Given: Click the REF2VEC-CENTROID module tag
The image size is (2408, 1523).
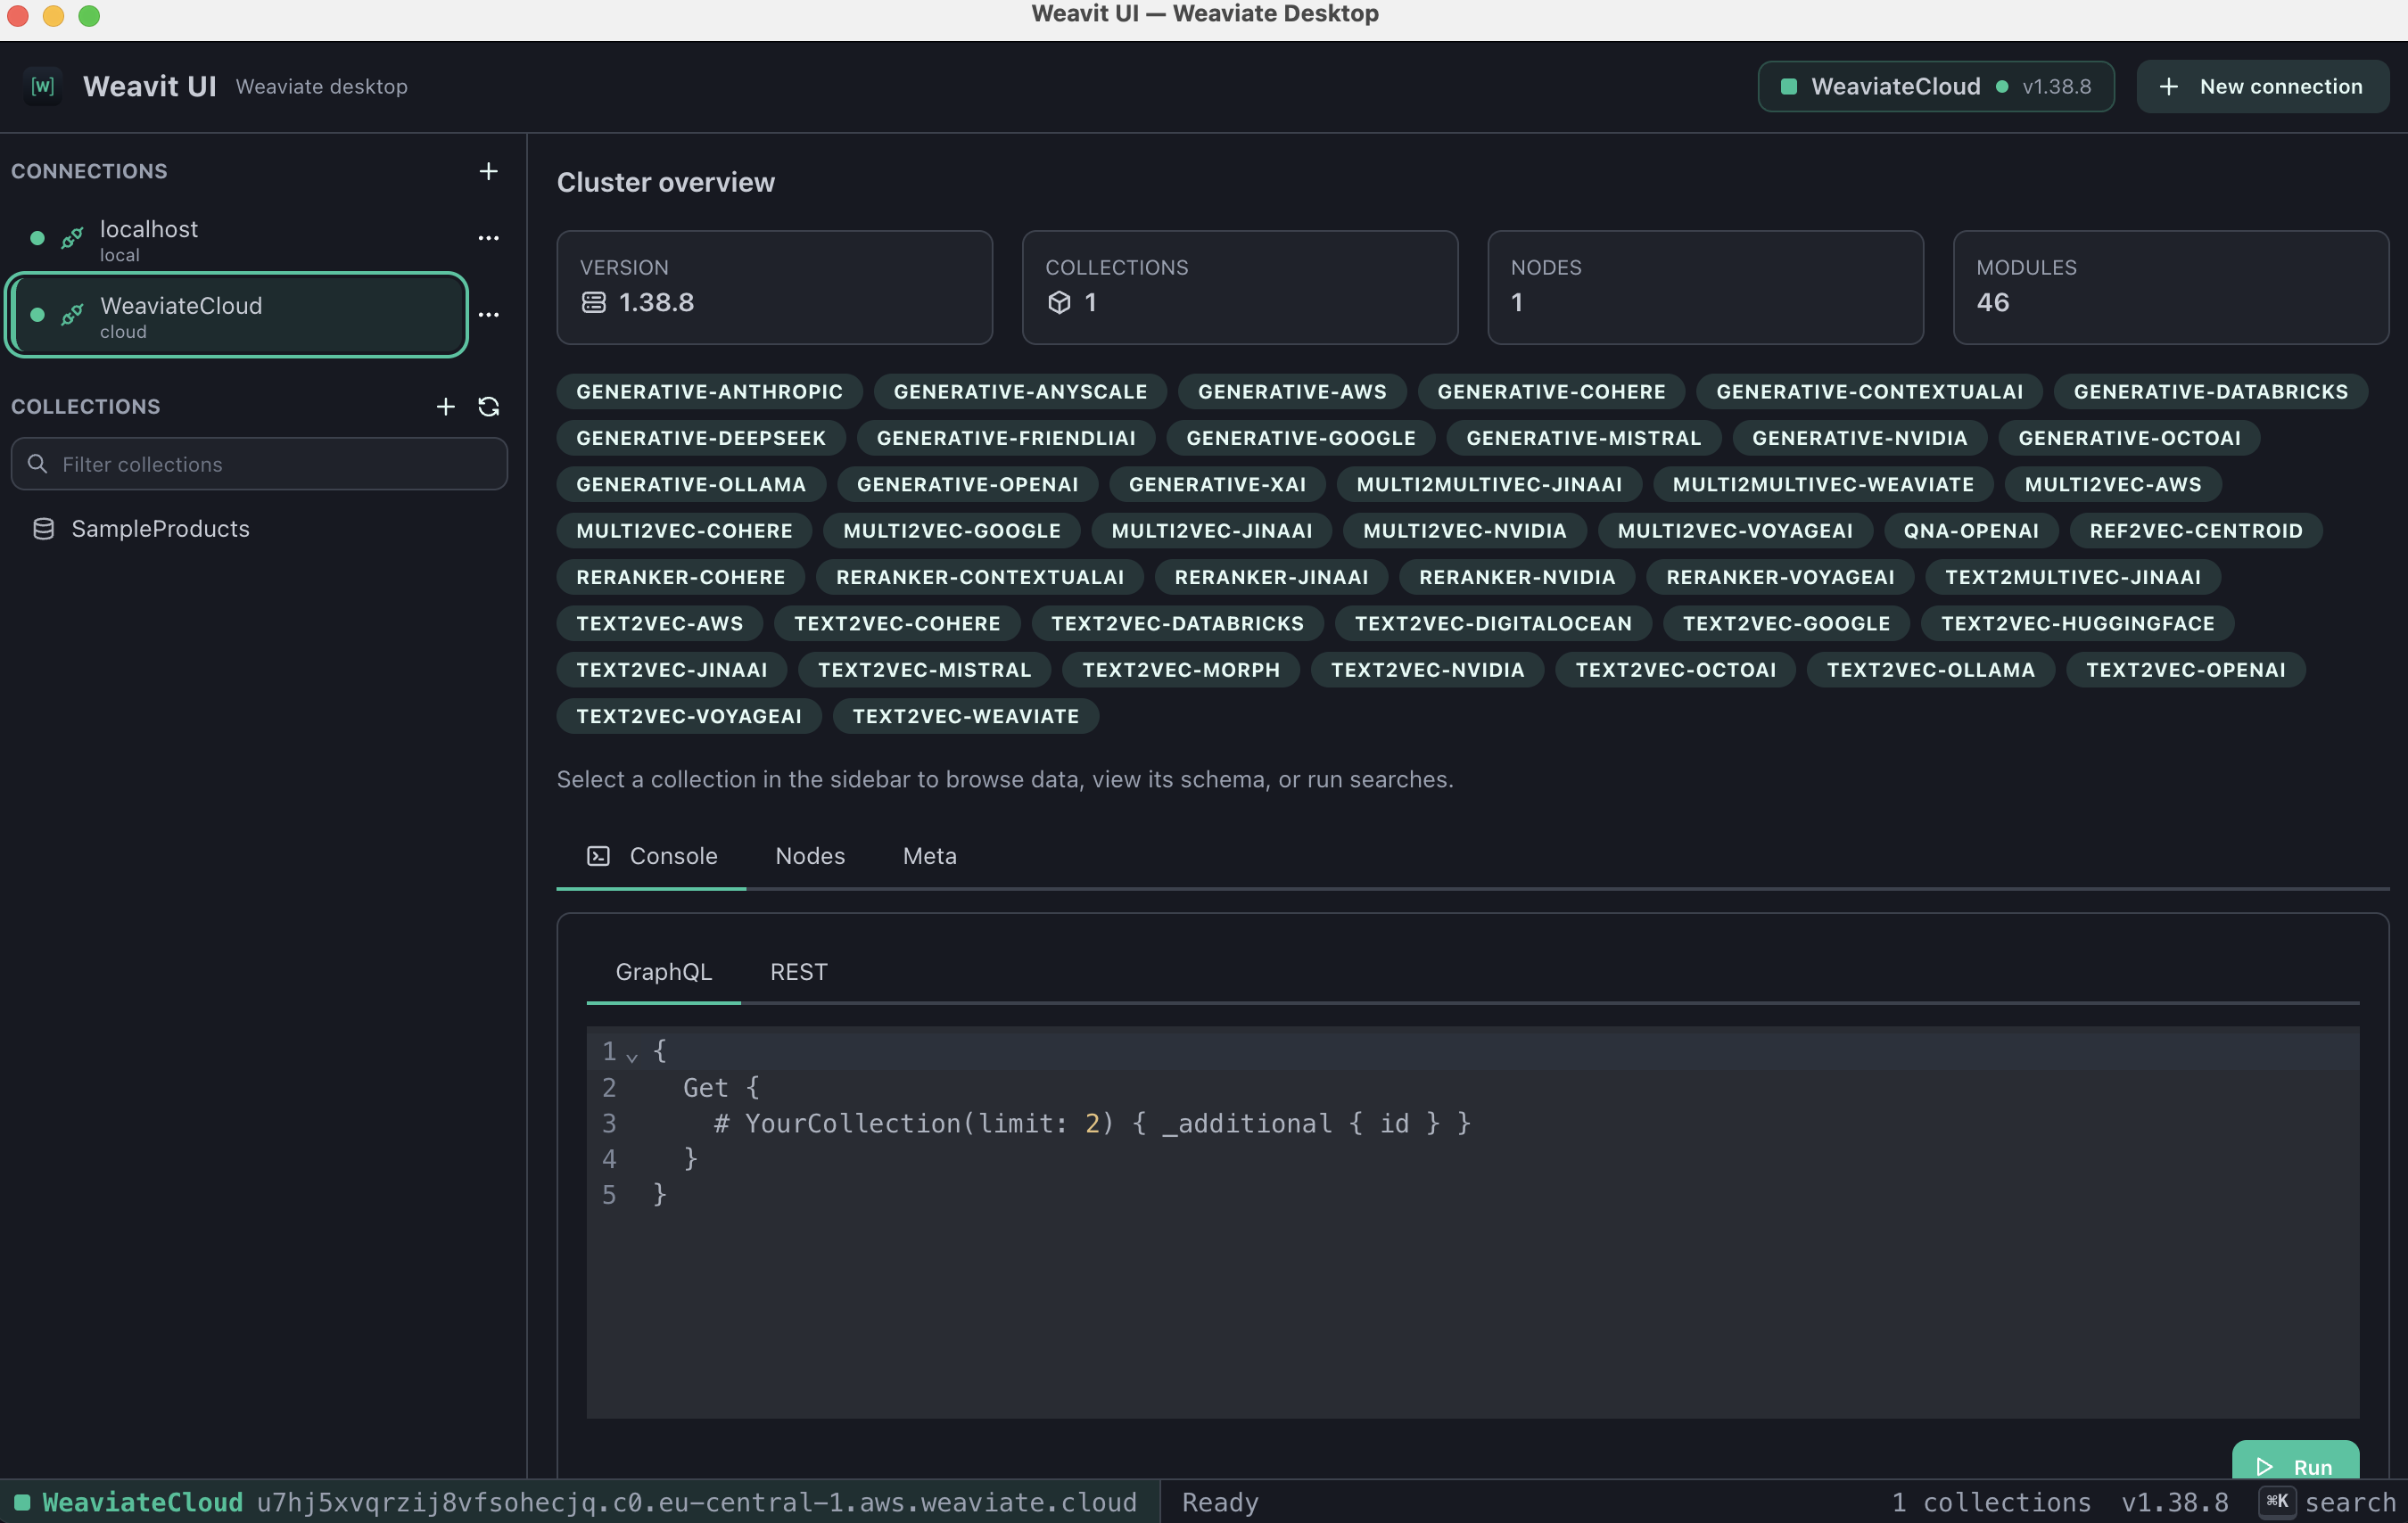Looking at the screenshot, I should click(x=2195, y=530).
